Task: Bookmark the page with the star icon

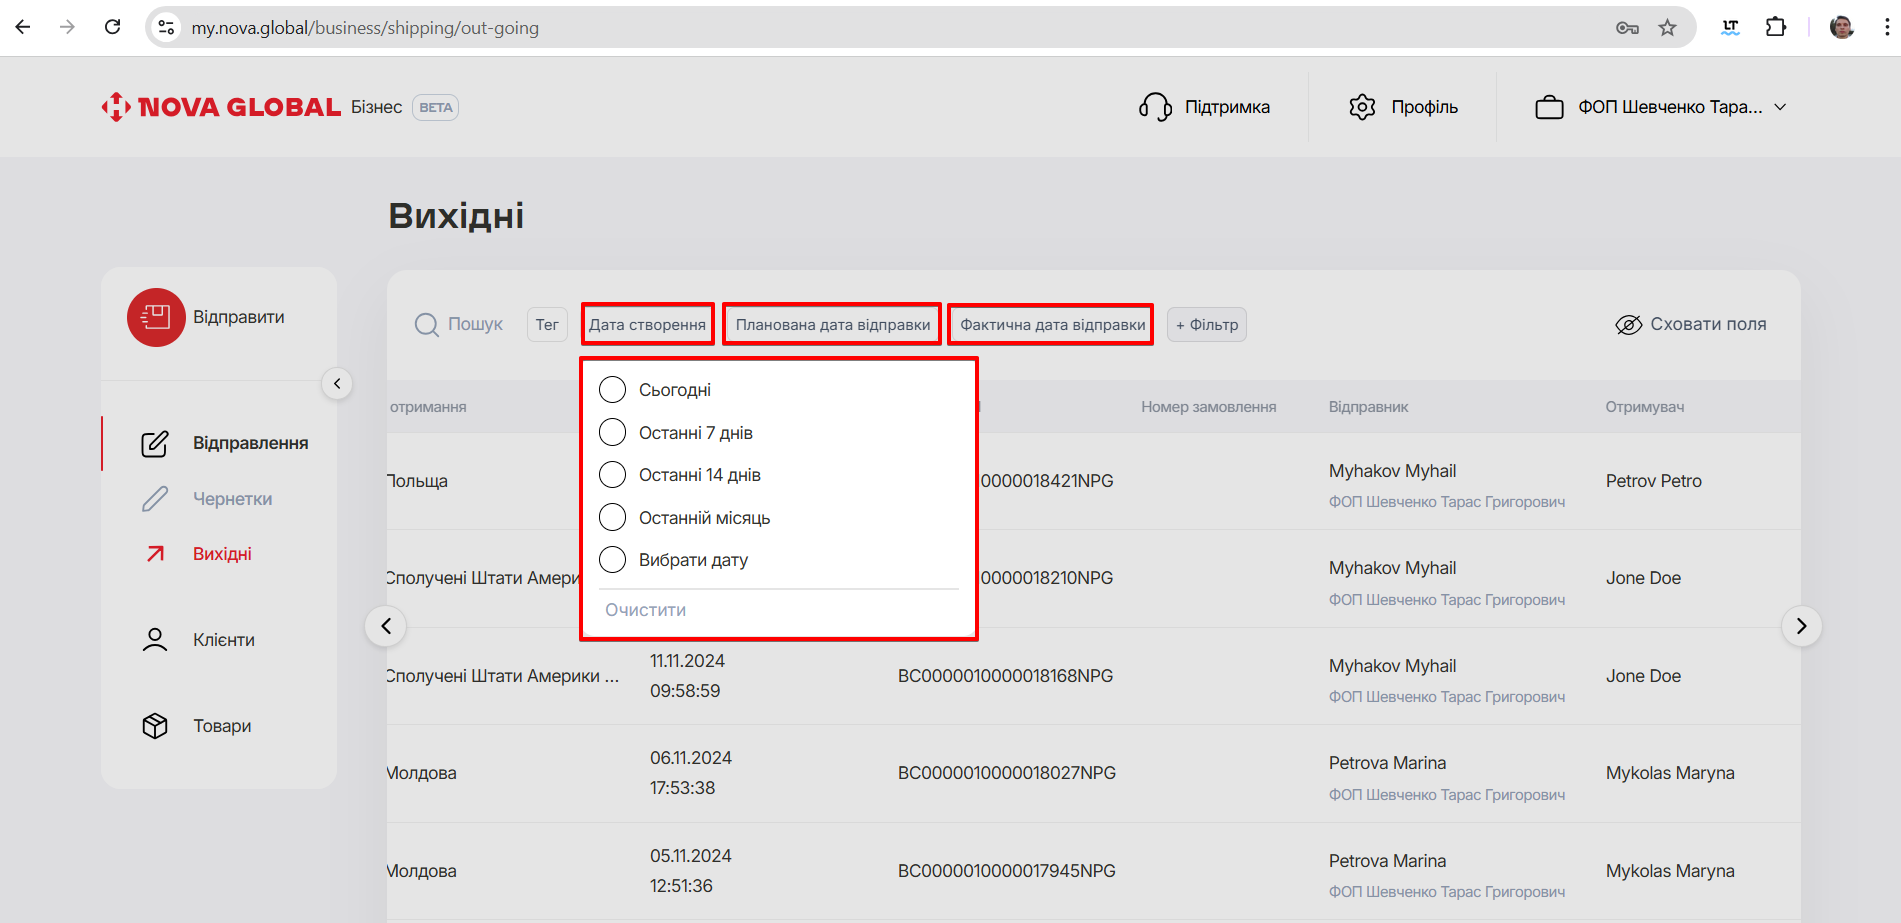Action: (1667, 28)
